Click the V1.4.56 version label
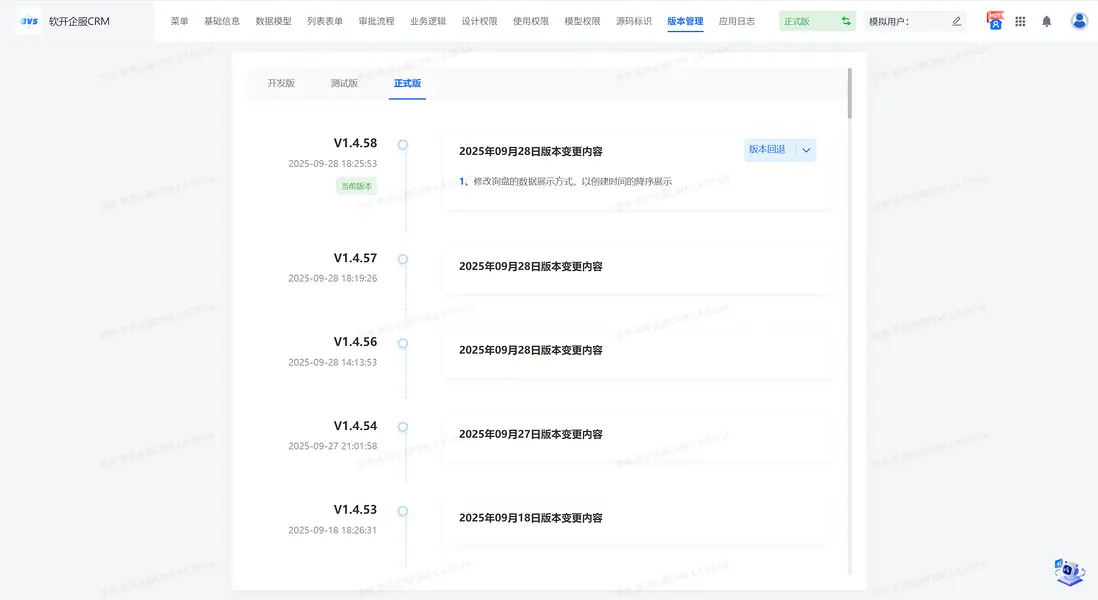 point(355,342)
